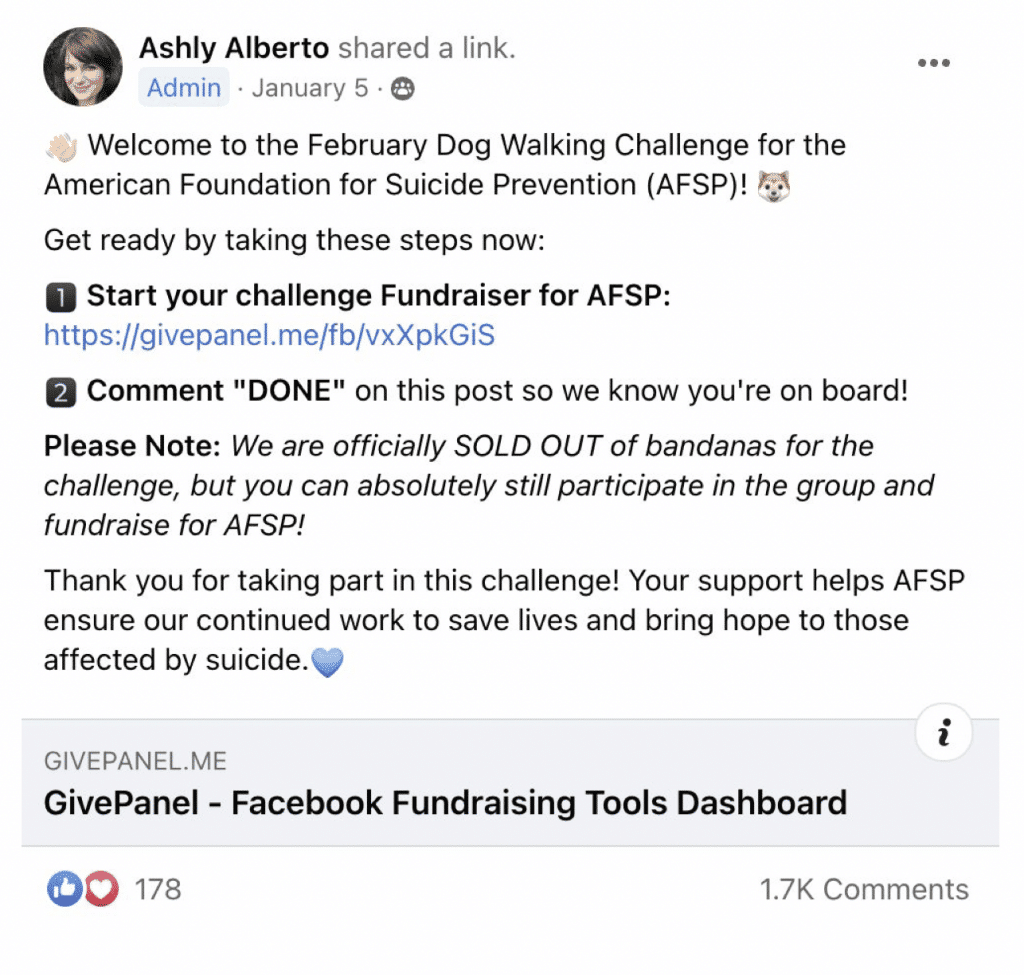Open the three-dot post options menu

[x=933, y=63]
